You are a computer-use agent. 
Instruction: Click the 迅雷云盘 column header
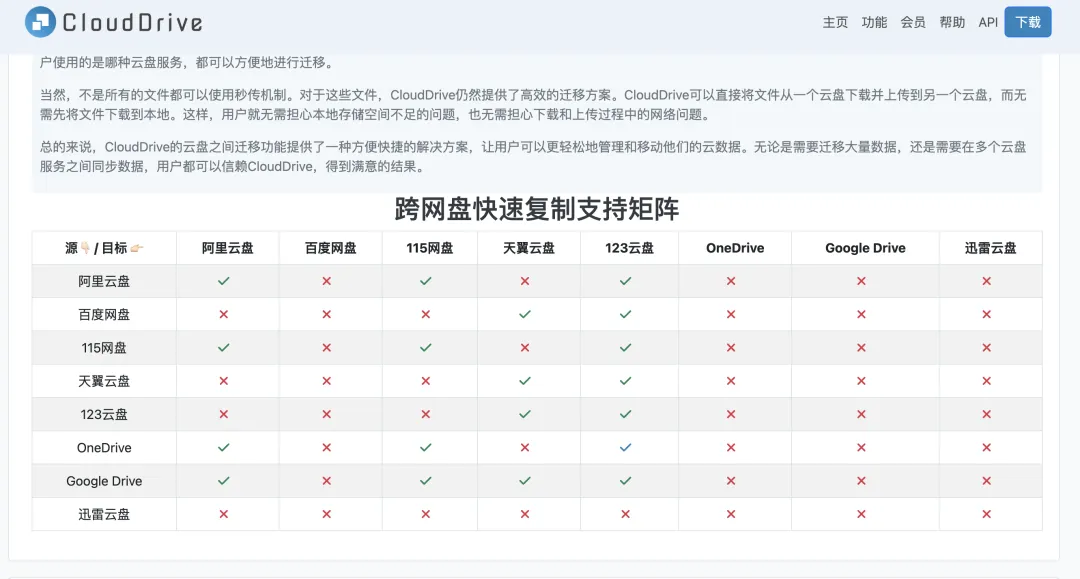click(990, 248)
